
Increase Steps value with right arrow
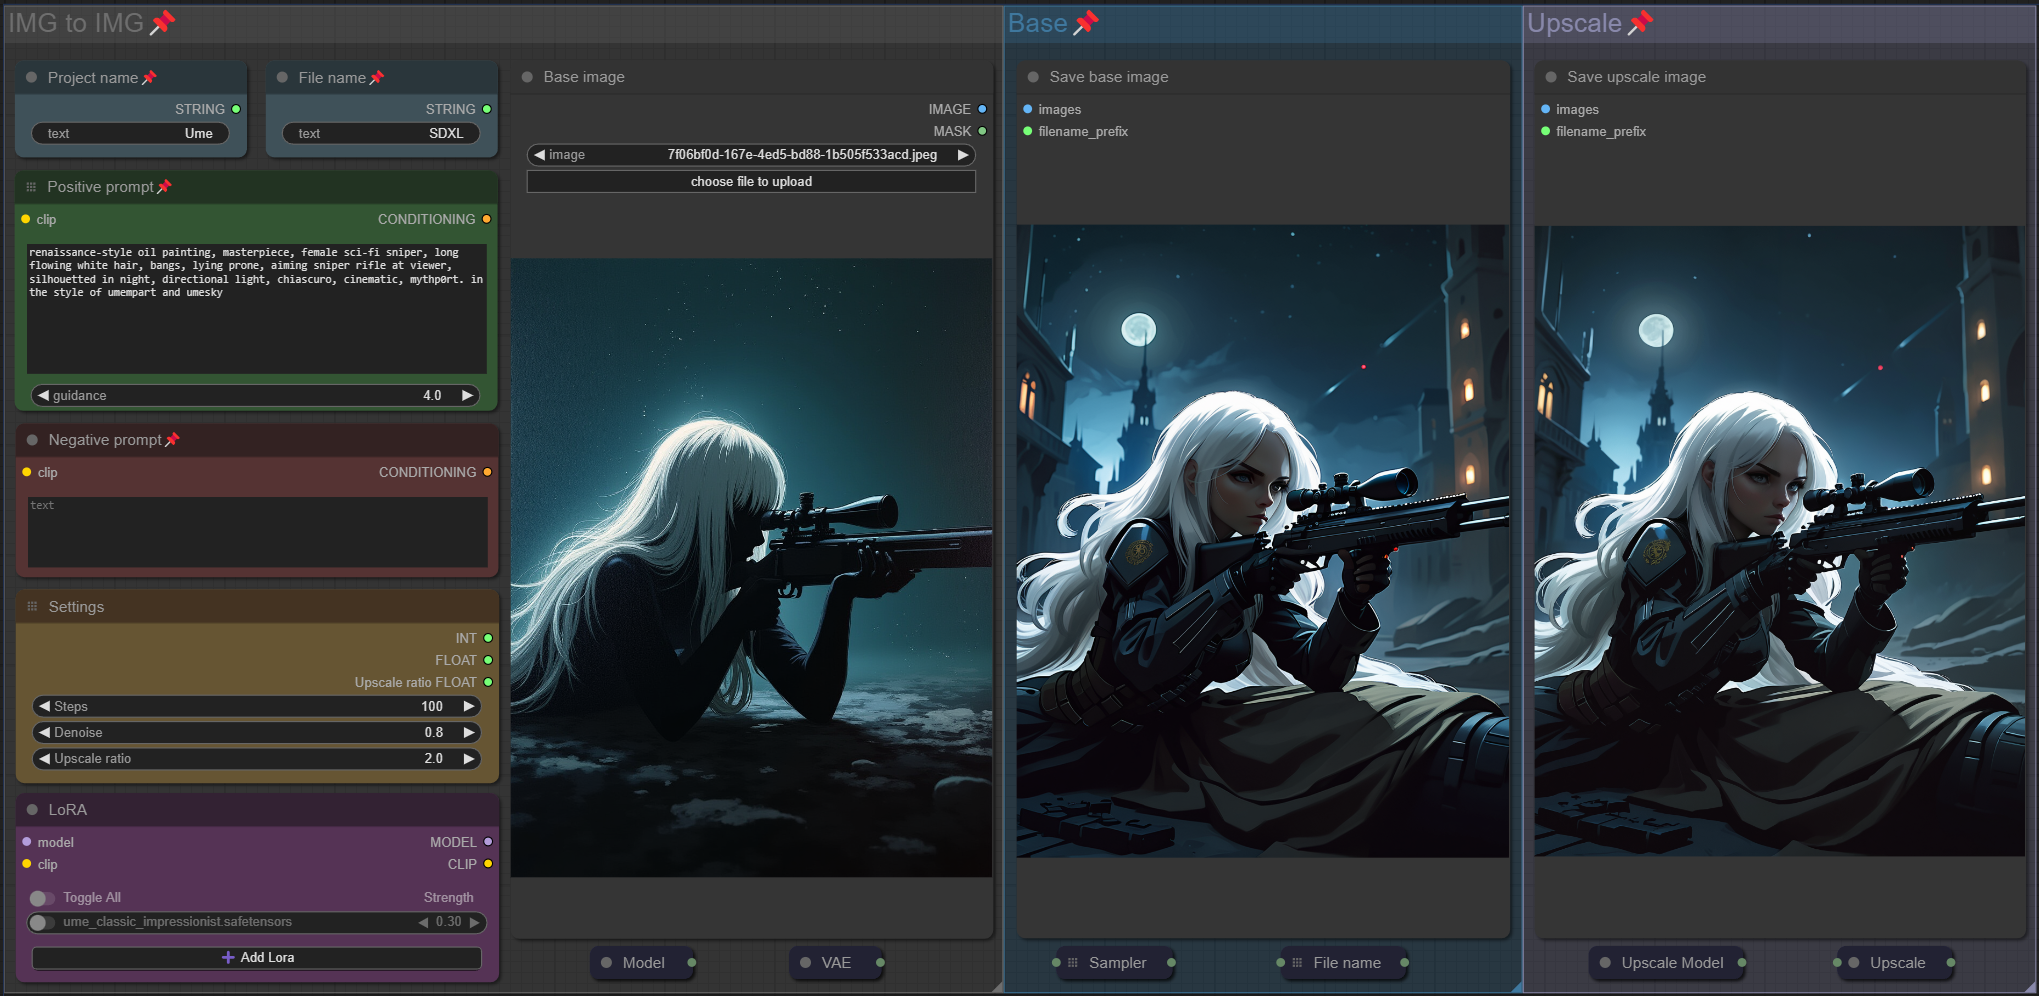[x=468, y=706]
